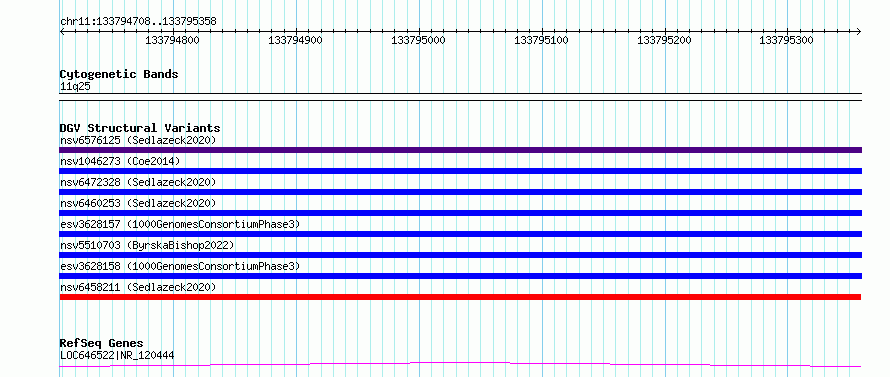
Task: Click the blue bar under nsv6472328
Action: coord(460,192)
